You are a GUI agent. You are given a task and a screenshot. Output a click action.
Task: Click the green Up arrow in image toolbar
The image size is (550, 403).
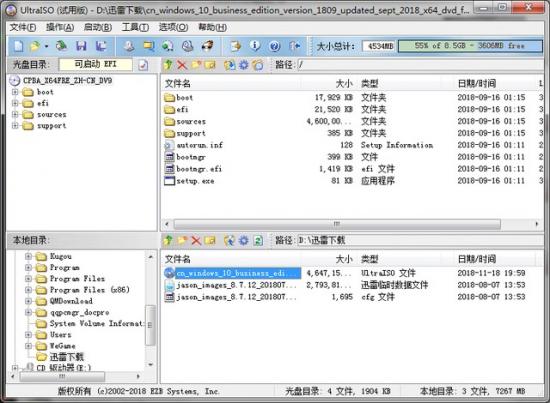coord(168,65)
